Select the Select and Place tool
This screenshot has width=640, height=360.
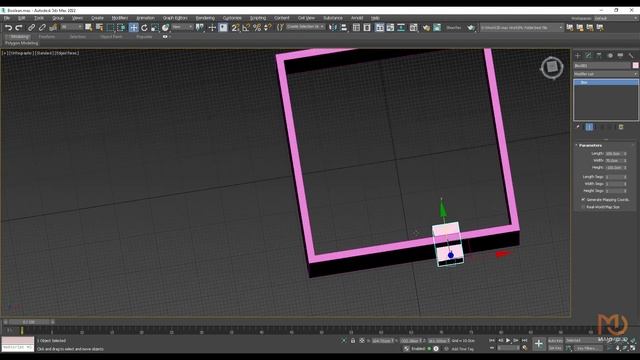[165, 28]
